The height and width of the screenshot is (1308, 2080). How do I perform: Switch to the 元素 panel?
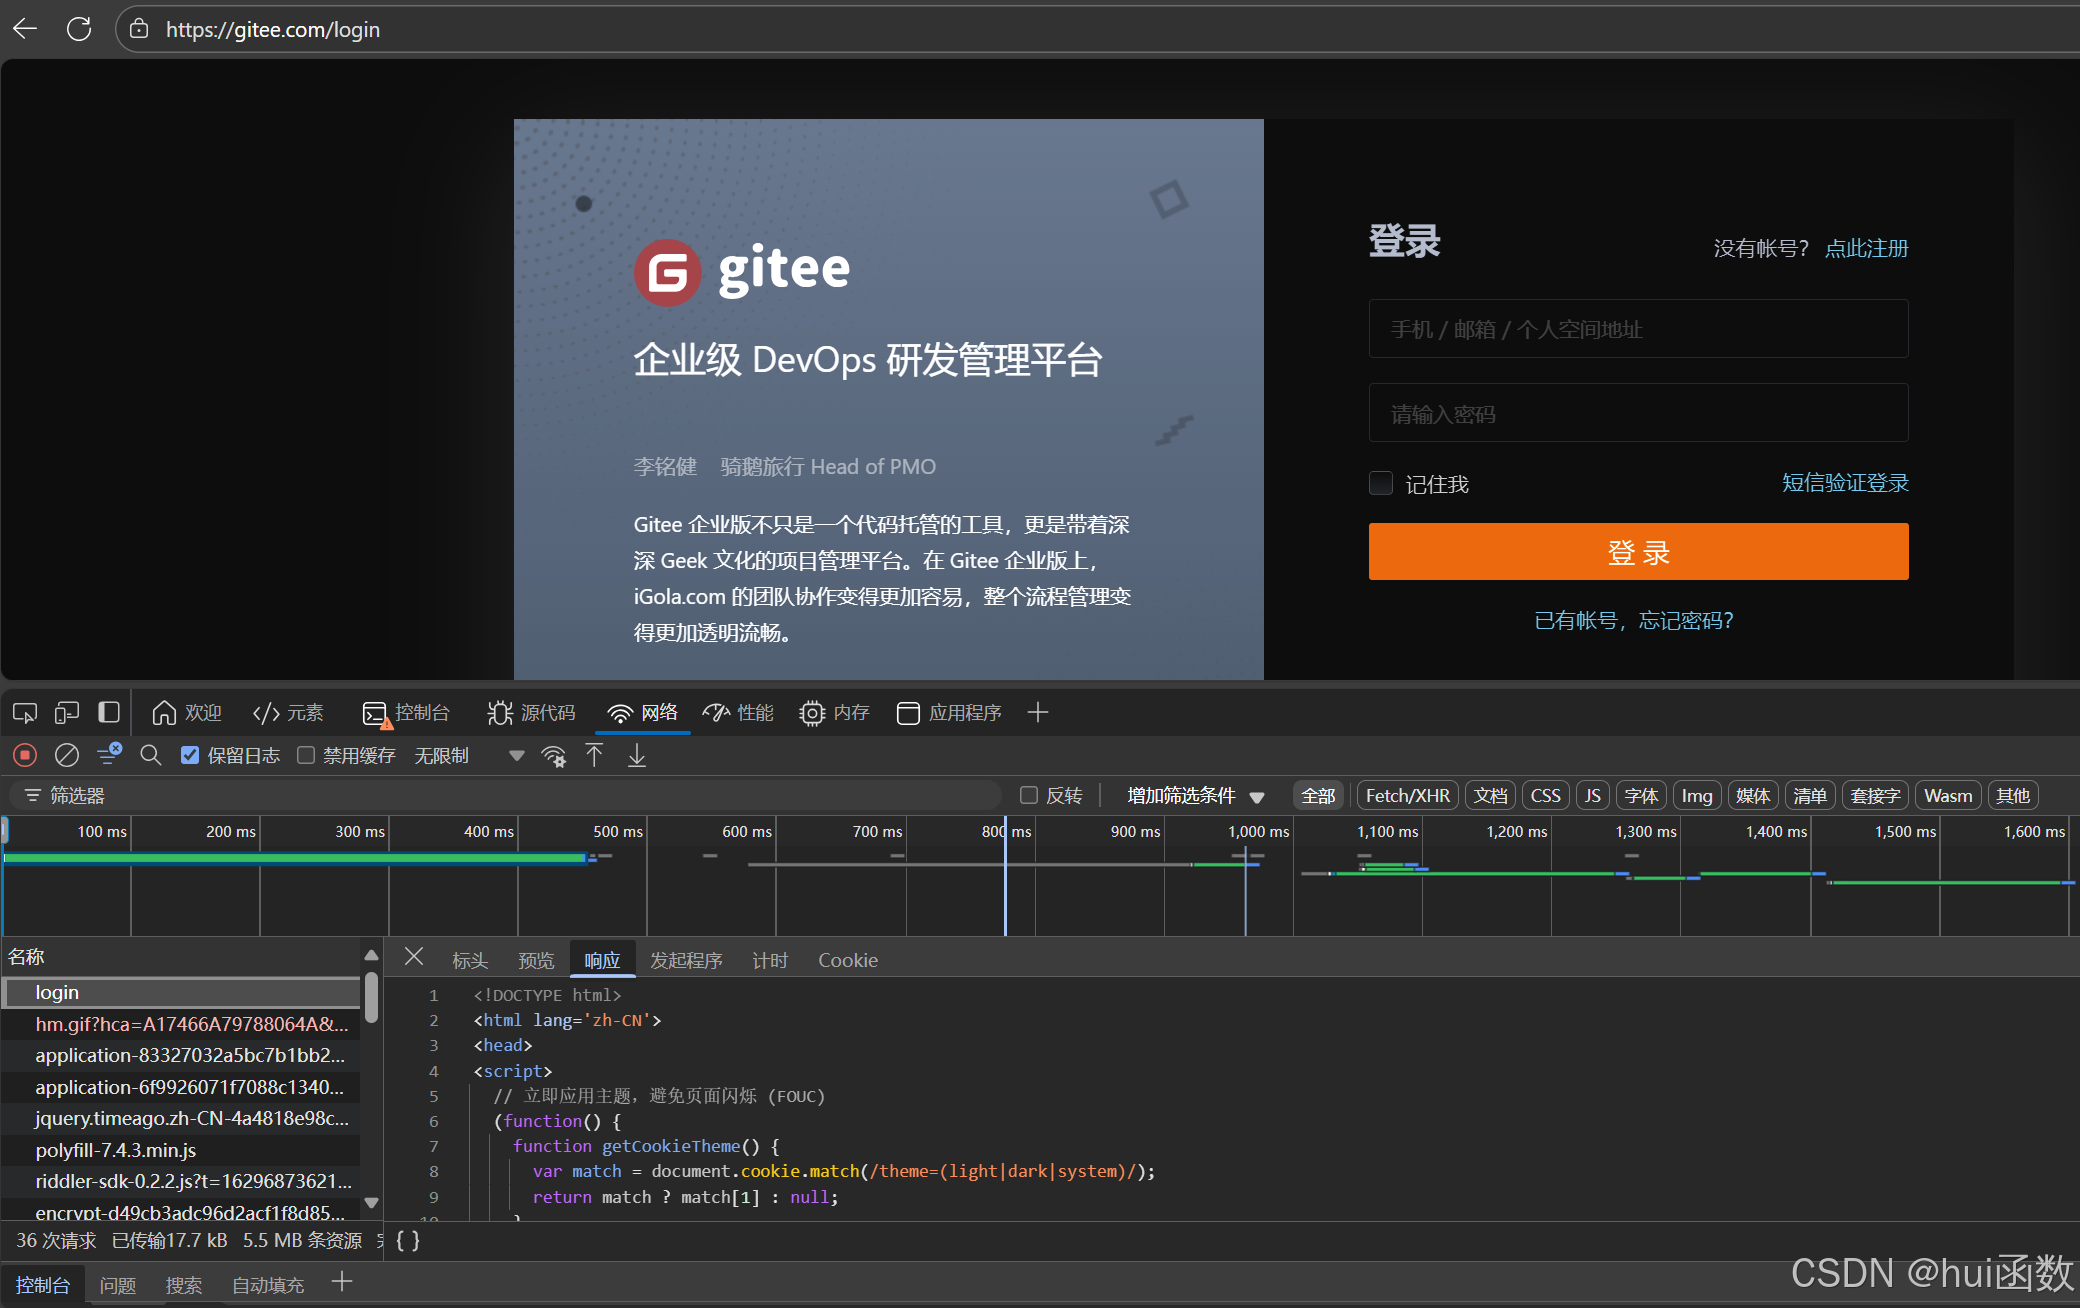[288, 712]
